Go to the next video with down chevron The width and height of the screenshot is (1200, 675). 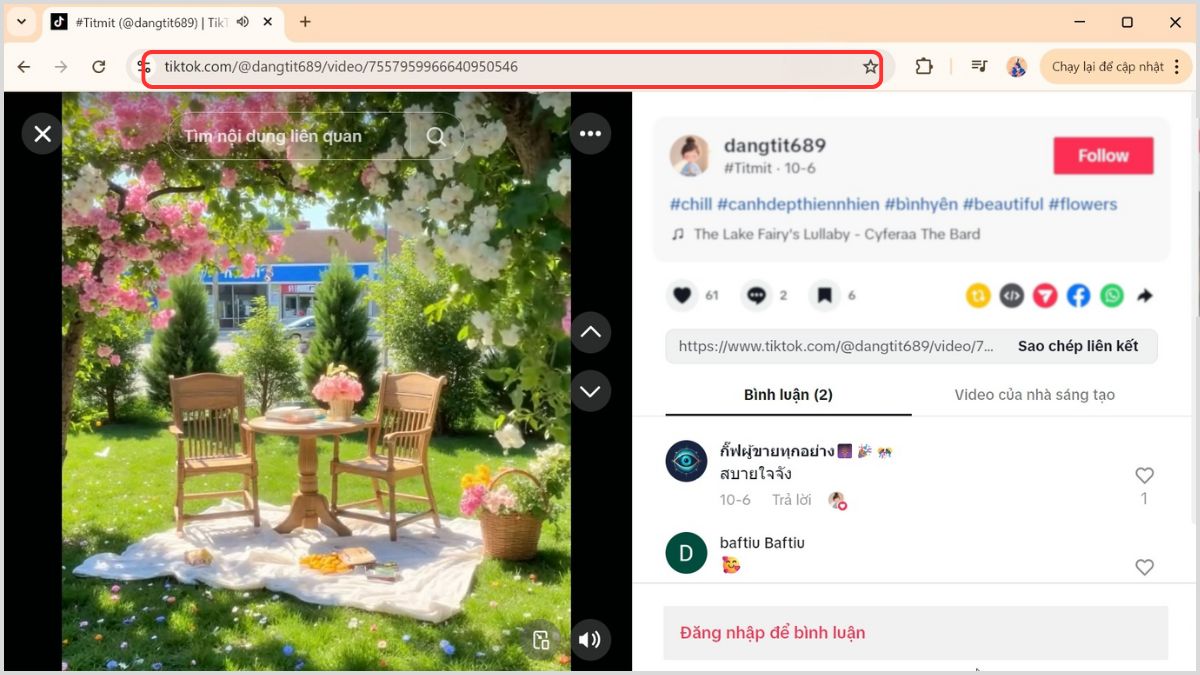coord(590,391)
